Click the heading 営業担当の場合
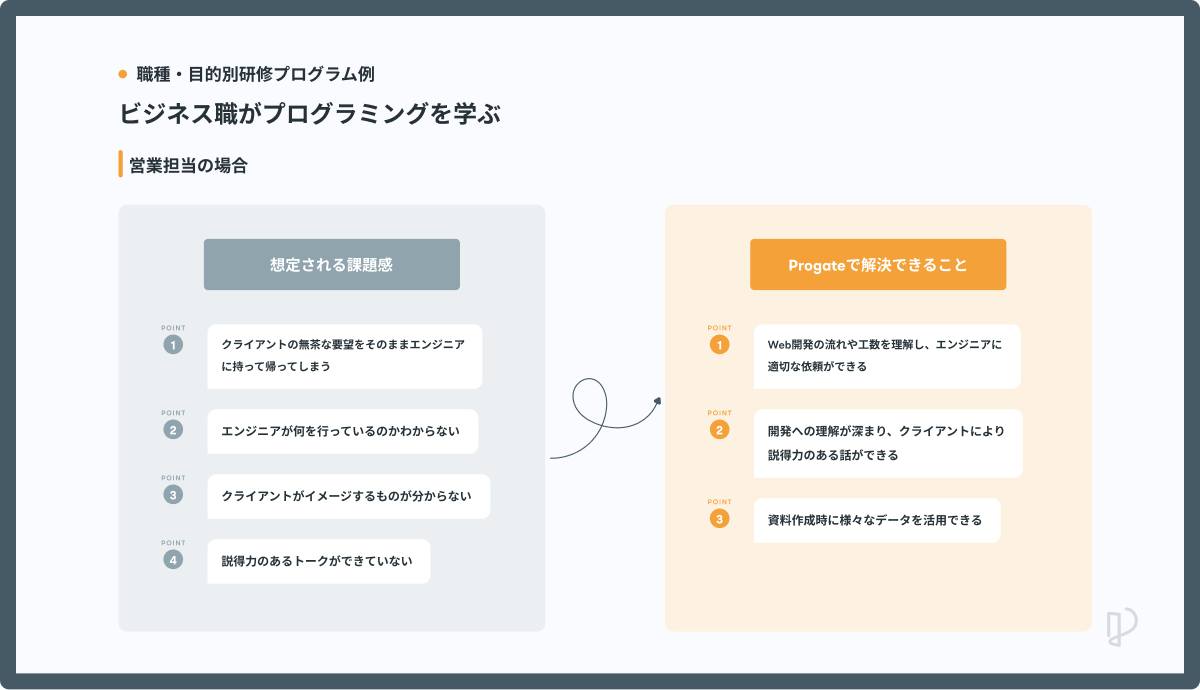1200x690 pixels. point(188,166)
